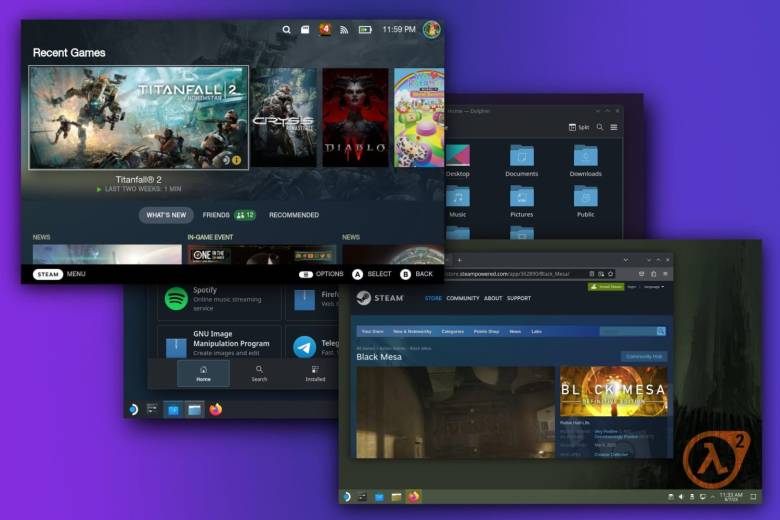Click the Home tab in Discover
This screenshot has height=520, width=780.
click(x=203, y=374)
